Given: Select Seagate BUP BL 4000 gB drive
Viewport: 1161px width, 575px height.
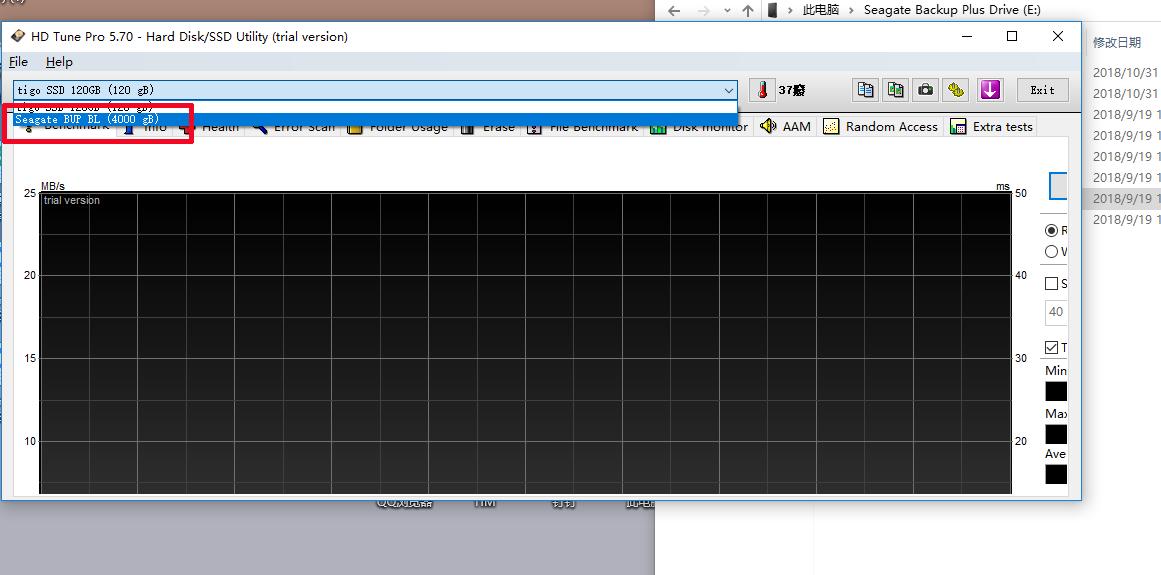Looking at the screenshot, I should (86, 119).
